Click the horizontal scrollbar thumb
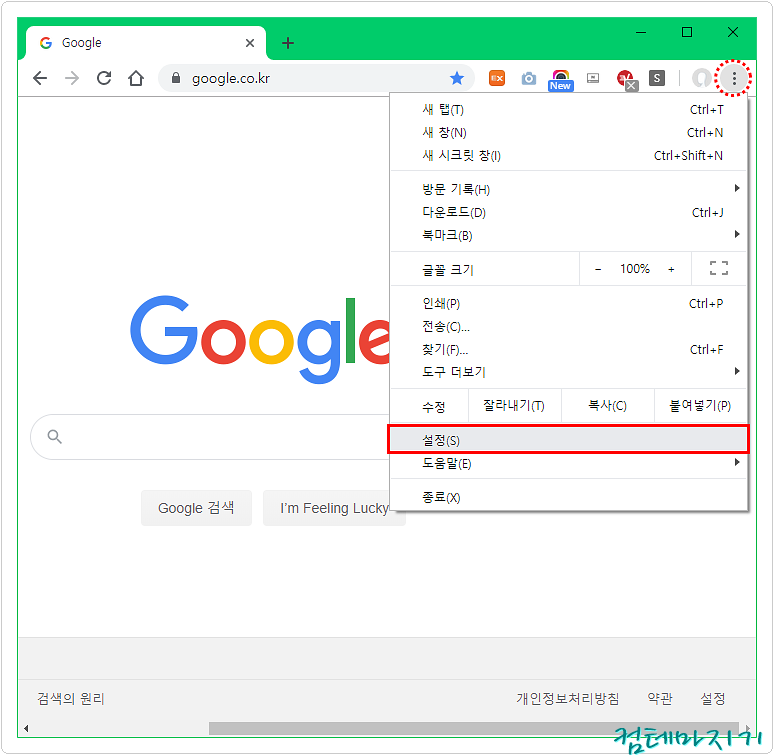Image resolution: width=774 pixels, height=755 pixels. [x=474, y=728]
